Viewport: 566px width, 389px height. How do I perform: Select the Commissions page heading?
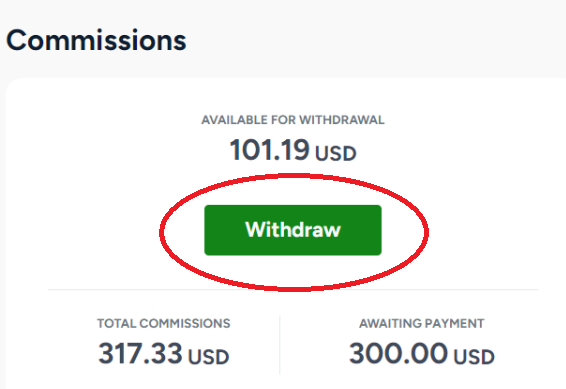(96, 40)
